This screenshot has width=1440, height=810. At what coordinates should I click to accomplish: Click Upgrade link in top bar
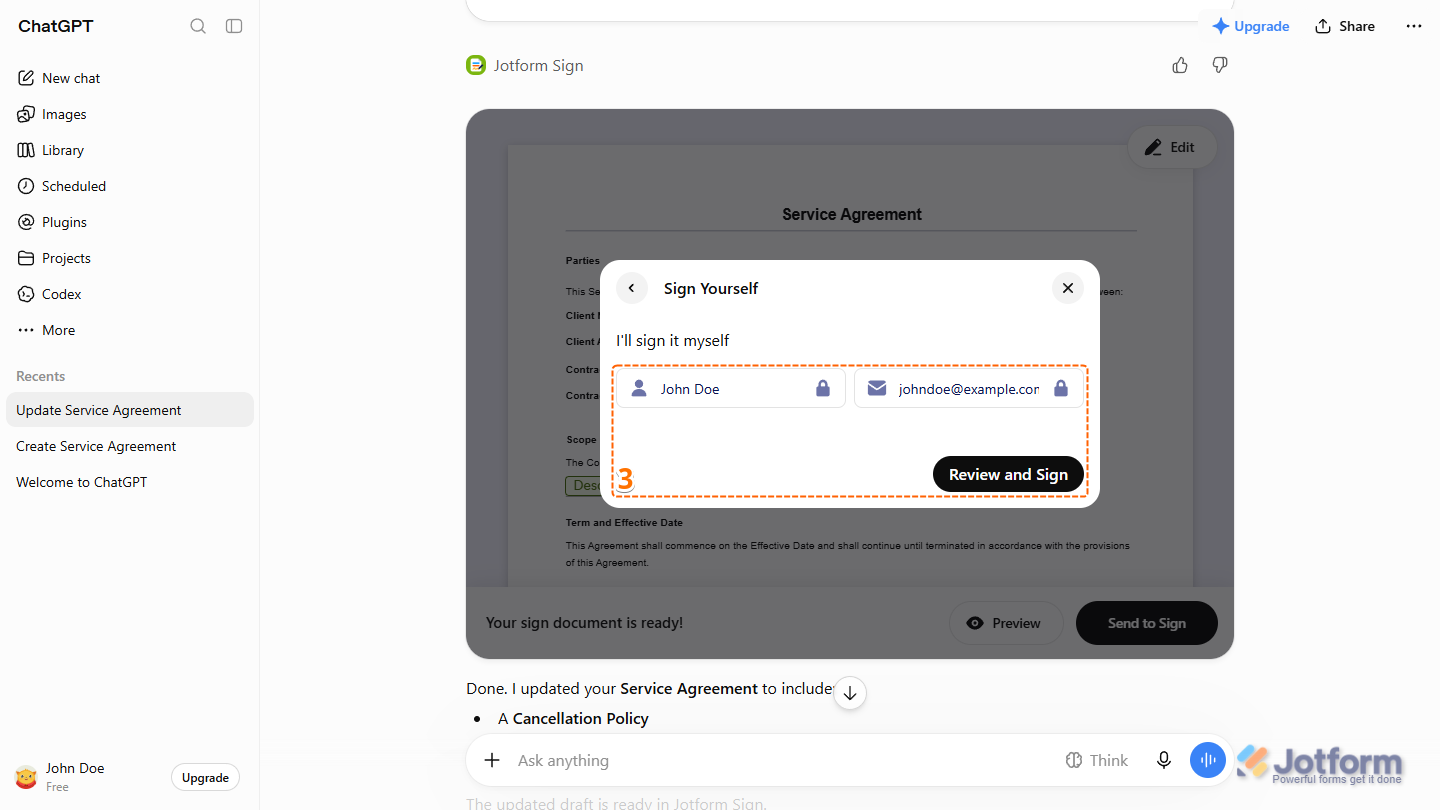(x=1250, y=26)
